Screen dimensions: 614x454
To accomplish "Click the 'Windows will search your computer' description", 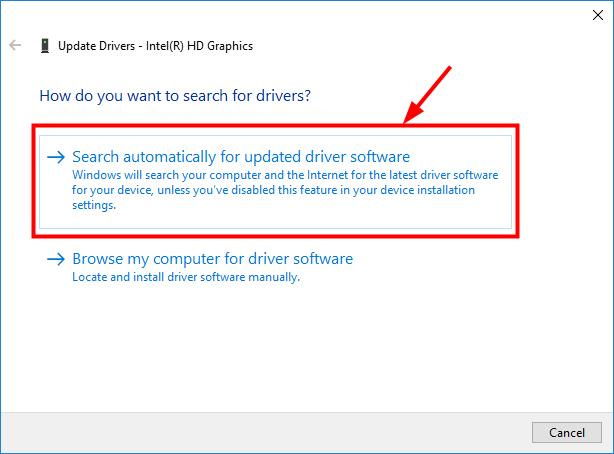I will (x=284, y=174).
